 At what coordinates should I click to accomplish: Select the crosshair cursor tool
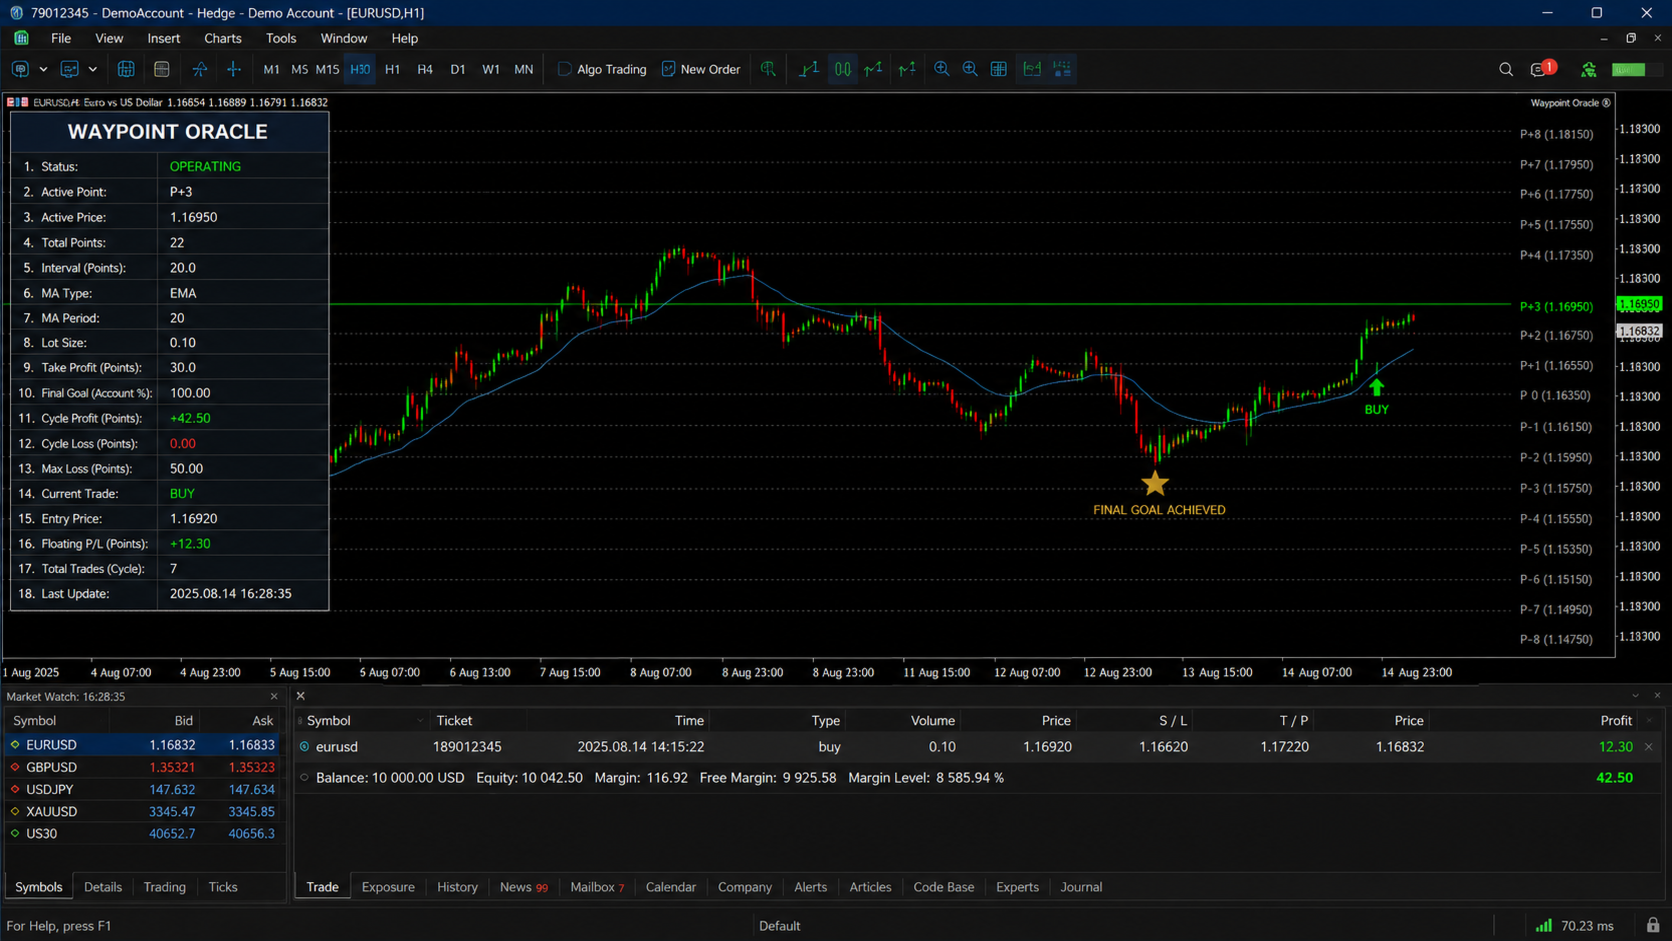234,69
